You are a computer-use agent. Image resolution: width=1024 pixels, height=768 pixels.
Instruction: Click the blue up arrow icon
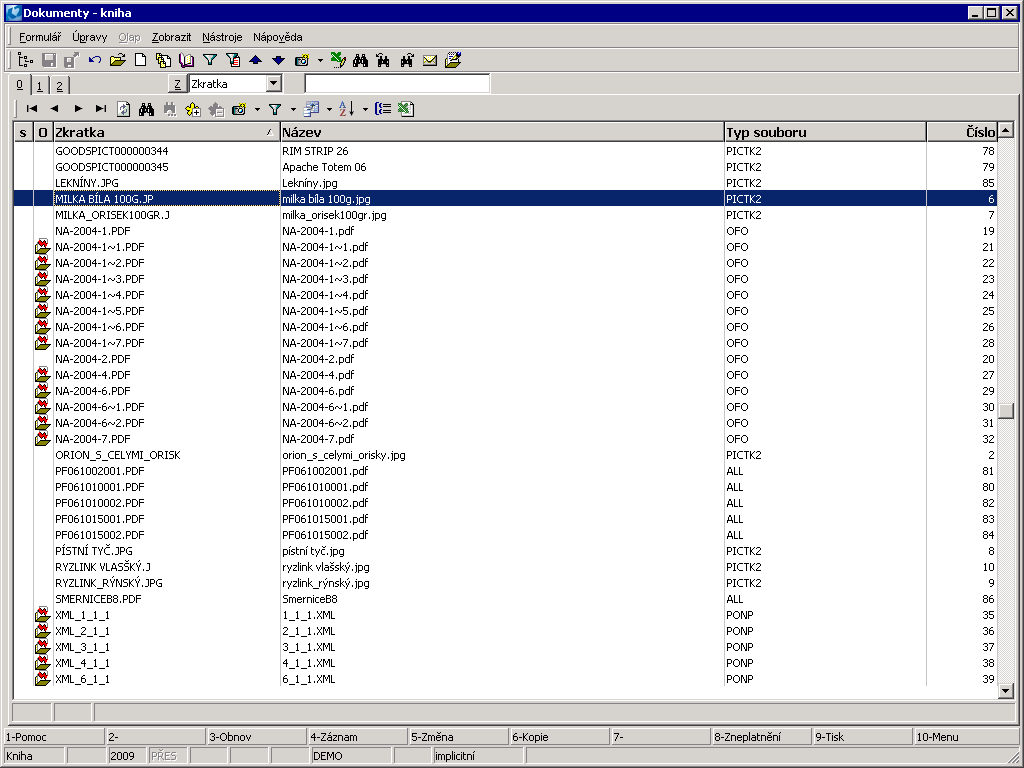256,61
